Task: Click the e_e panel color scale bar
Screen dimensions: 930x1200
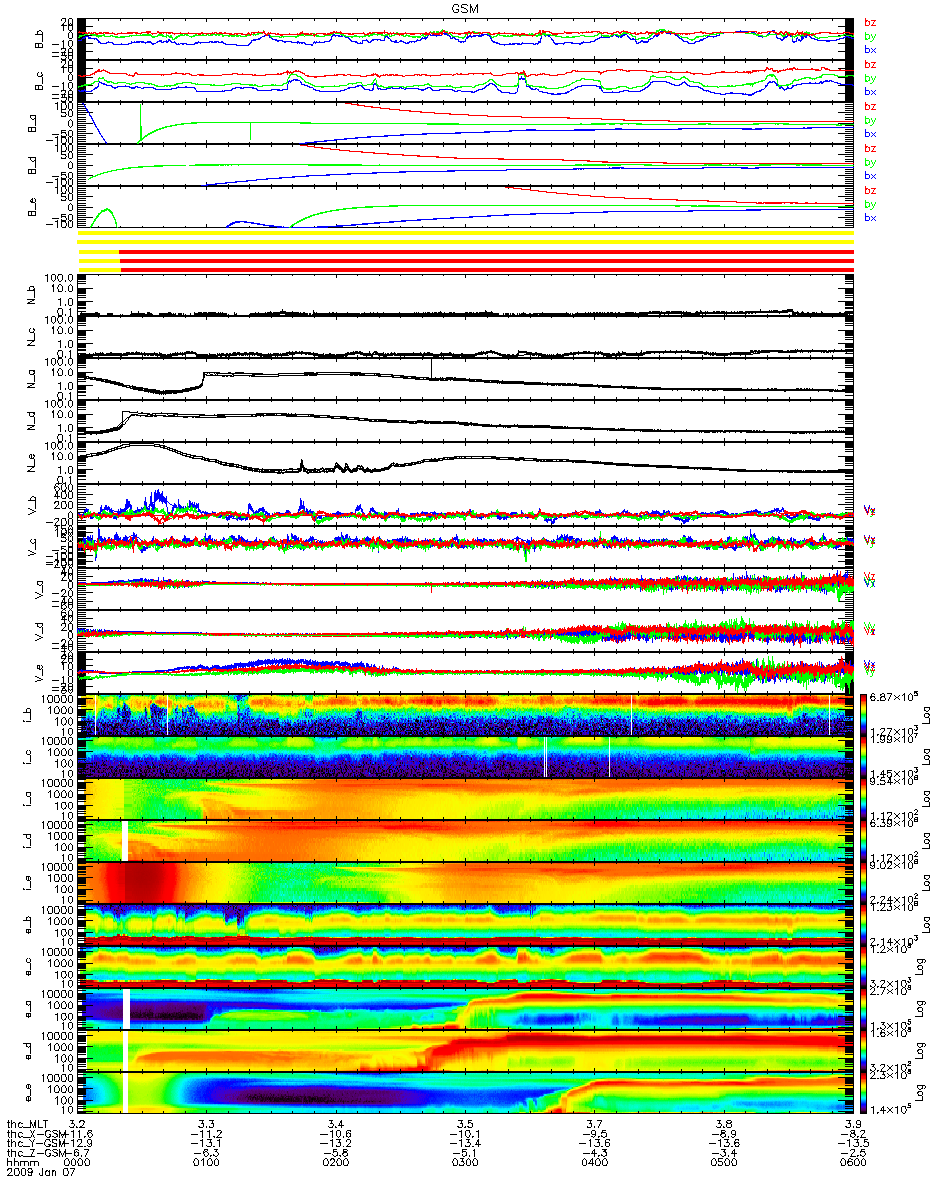Action: [x=866, y=1093]
